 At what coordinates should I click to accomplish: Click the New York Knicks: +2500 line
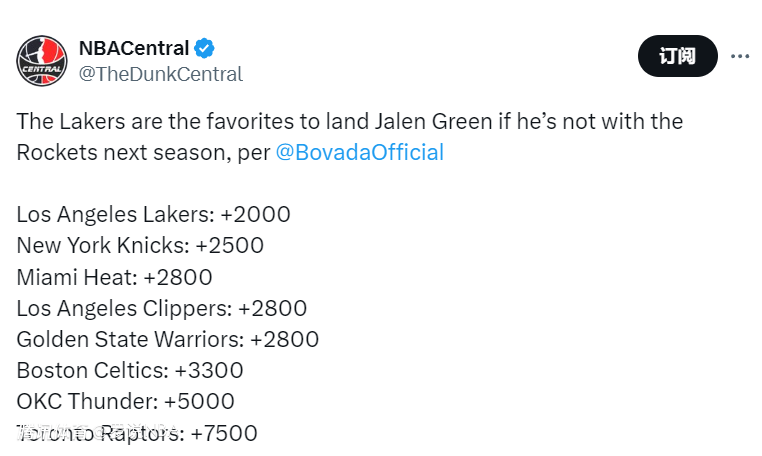click(x=140, y=246)
